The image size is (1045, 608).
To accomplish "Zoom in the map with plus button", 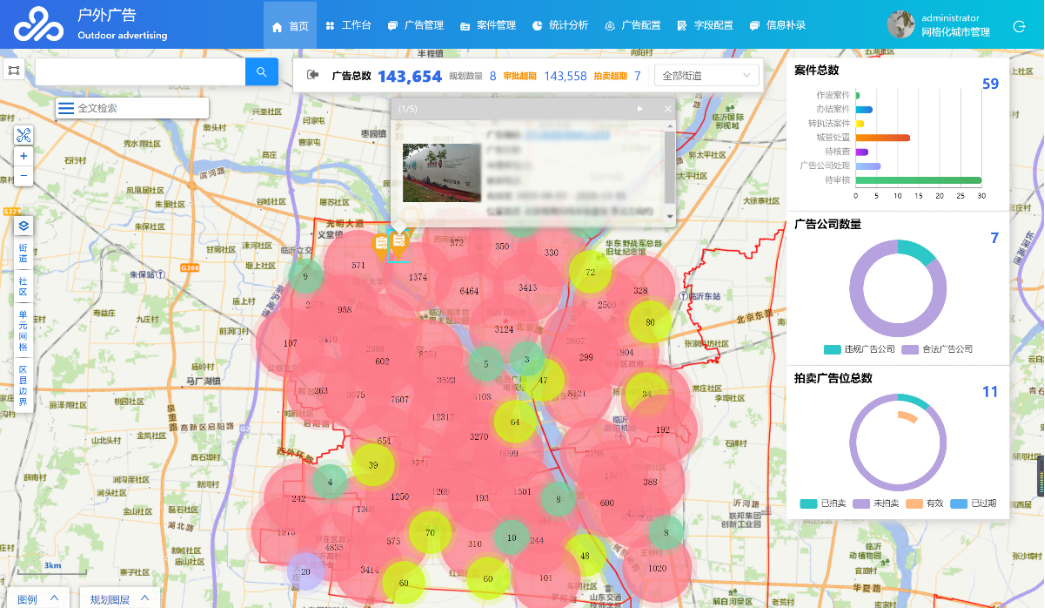I will click(24, 157).
